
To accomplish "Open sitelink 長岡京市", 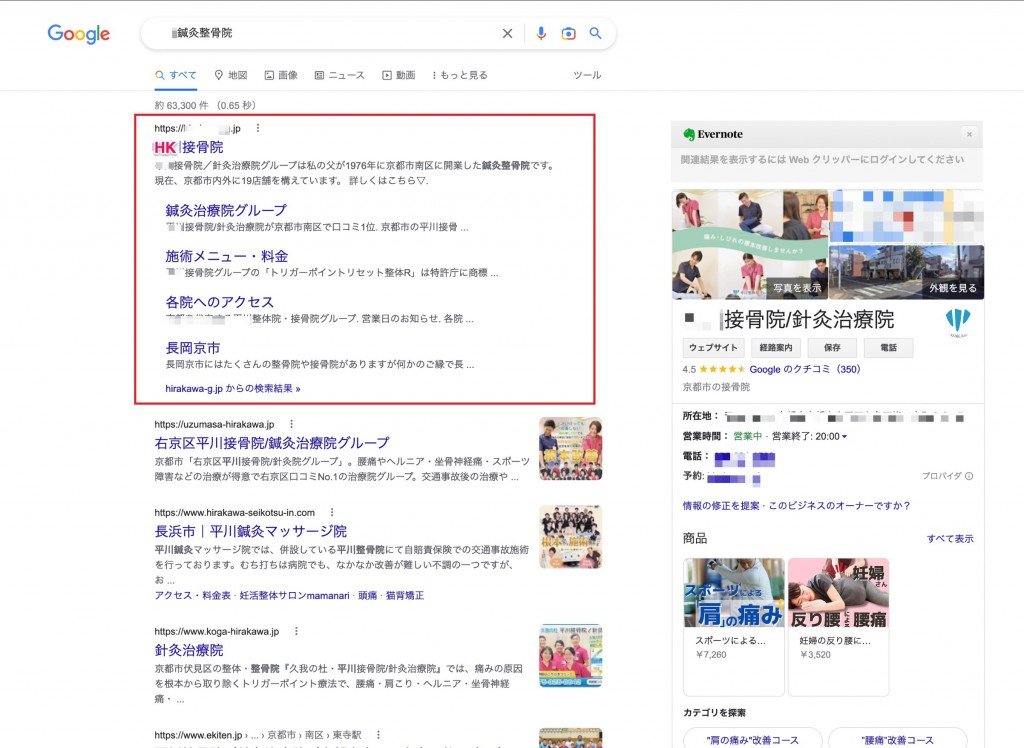I will (193, 348).
